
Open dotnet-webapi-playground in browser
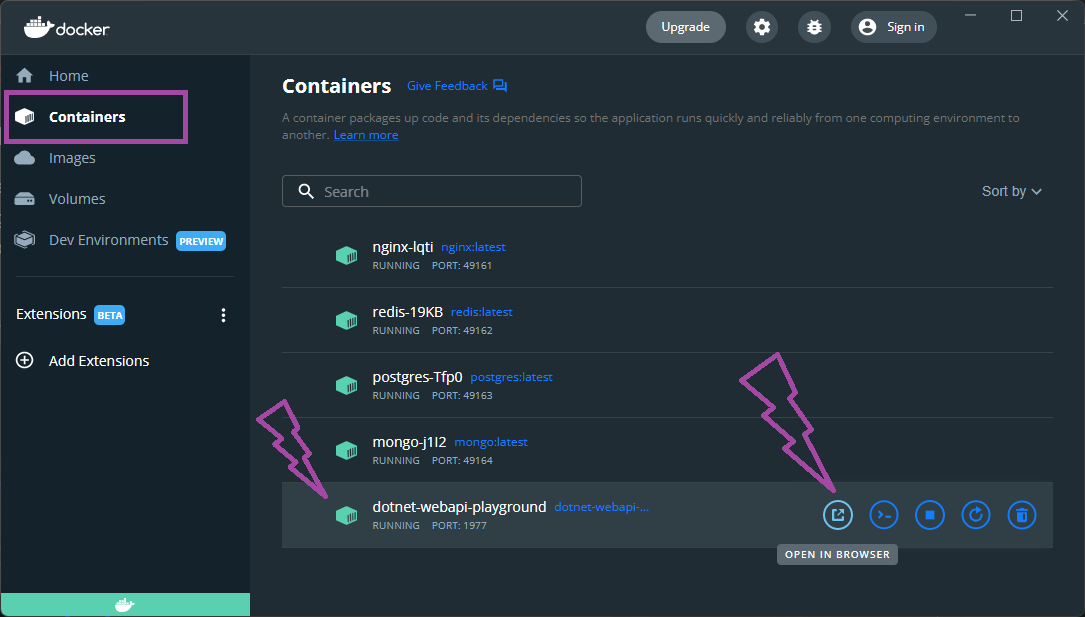(x=838, y=515)
